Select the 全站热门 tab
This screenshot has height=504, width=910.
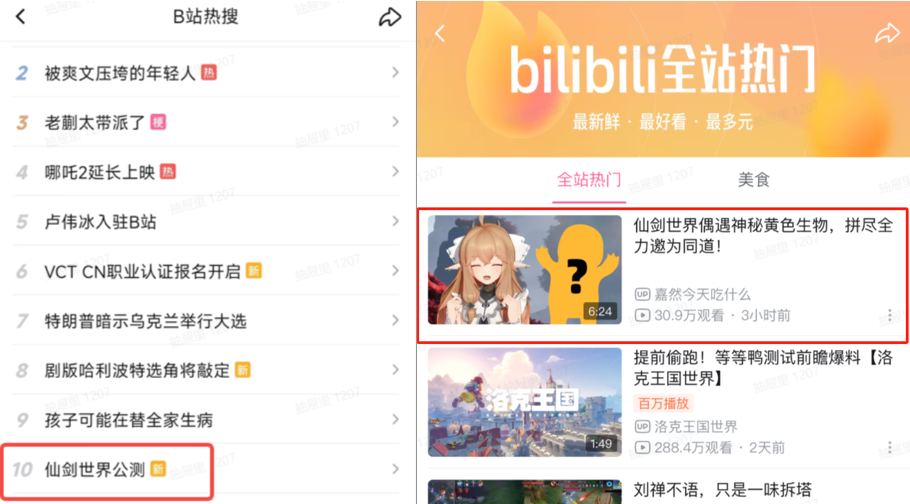pyautogui.click(x=588, y=180)
